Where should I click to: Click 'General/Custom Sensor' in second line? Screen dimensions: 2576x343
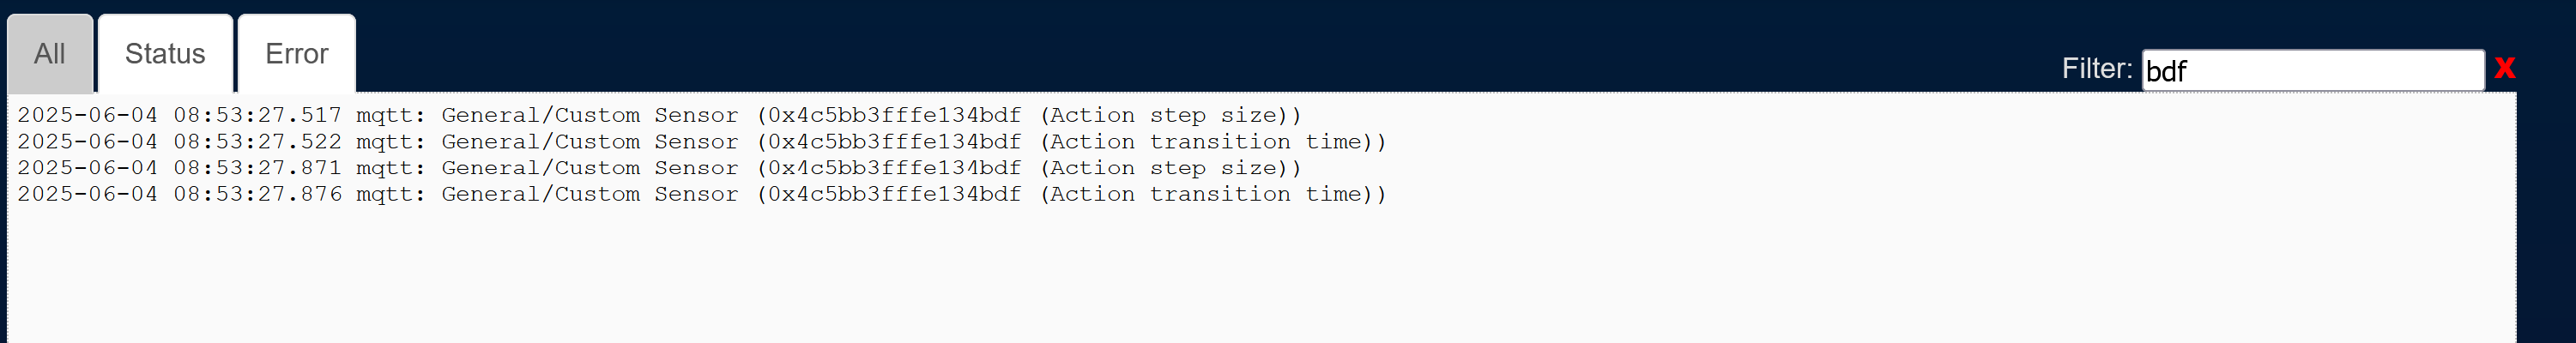point(590,141)
